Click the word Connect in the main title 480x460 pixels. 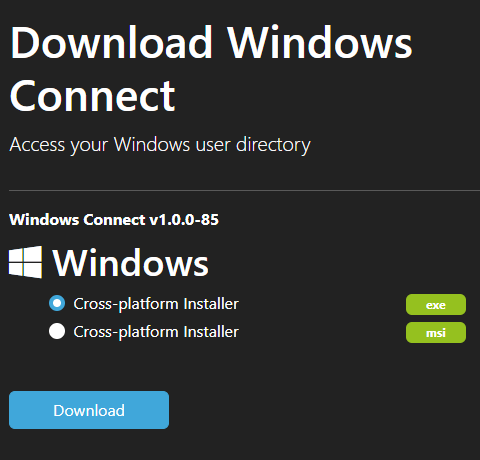pos(93,96)
